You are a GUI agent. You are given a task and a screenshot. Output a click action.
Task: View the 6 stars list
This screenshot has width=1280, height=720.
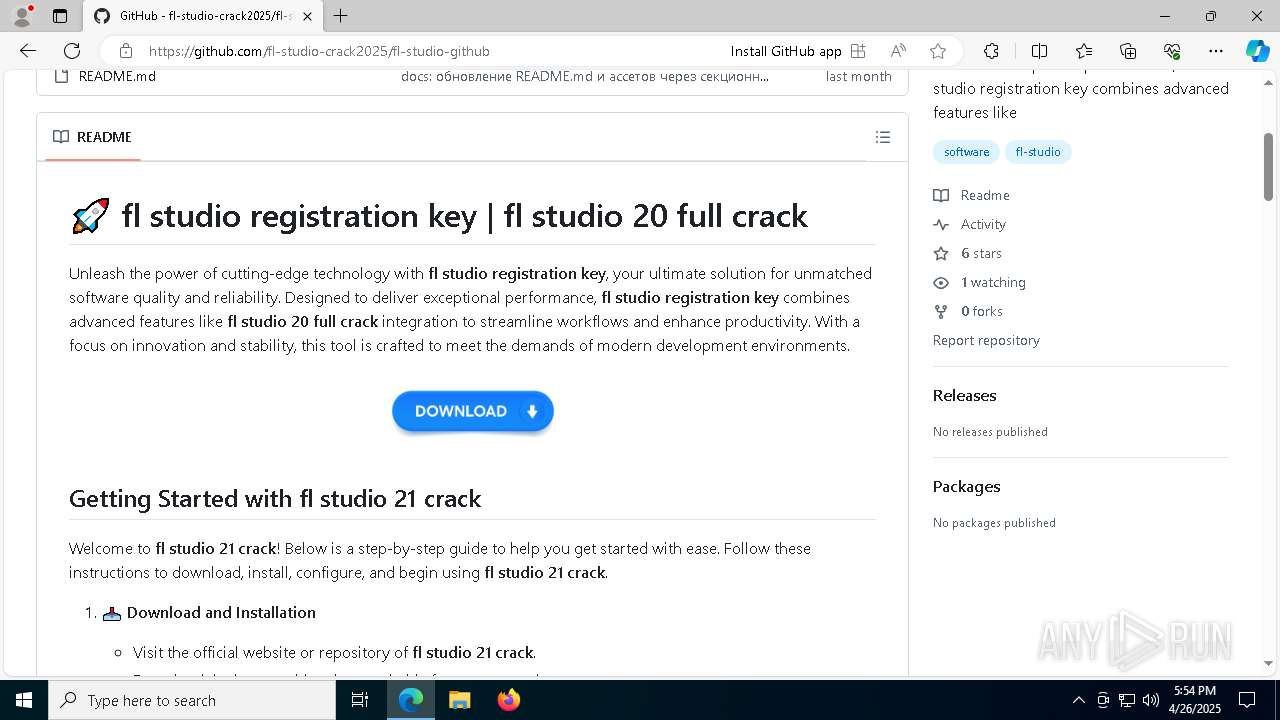pos(968,253)
